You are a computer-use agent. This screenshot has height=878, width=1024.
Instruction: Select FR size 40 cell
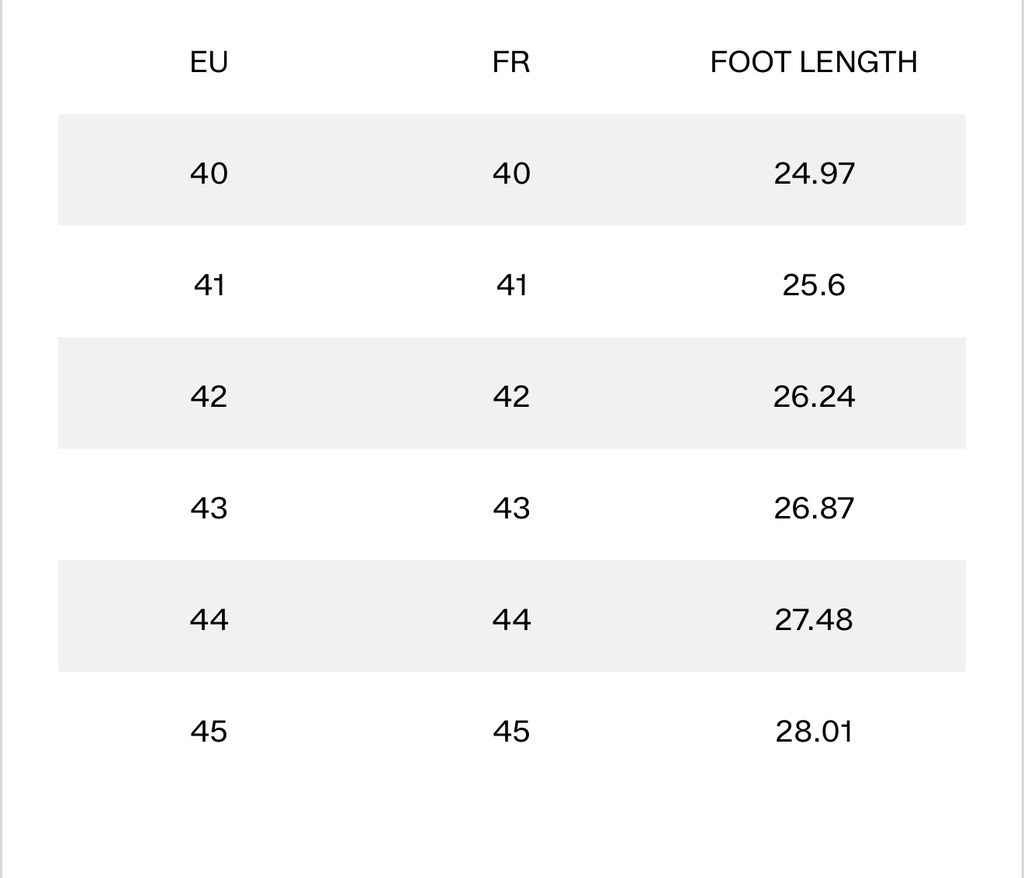(x=511, y=173)
